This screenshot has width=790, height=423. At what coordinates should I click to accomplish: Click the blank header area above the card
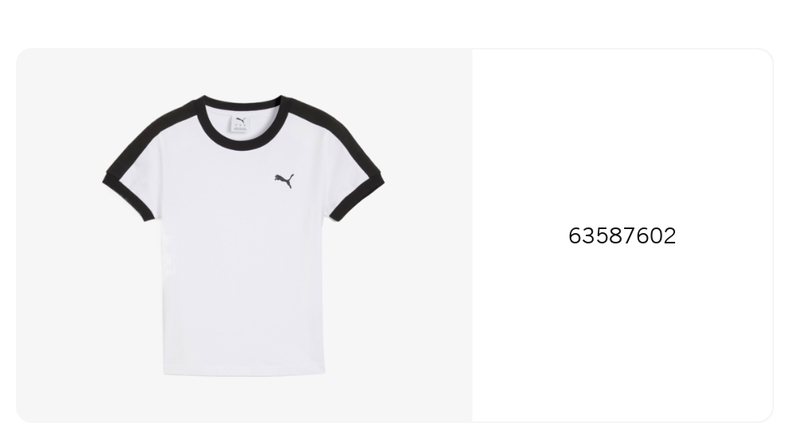coord(395,23)
